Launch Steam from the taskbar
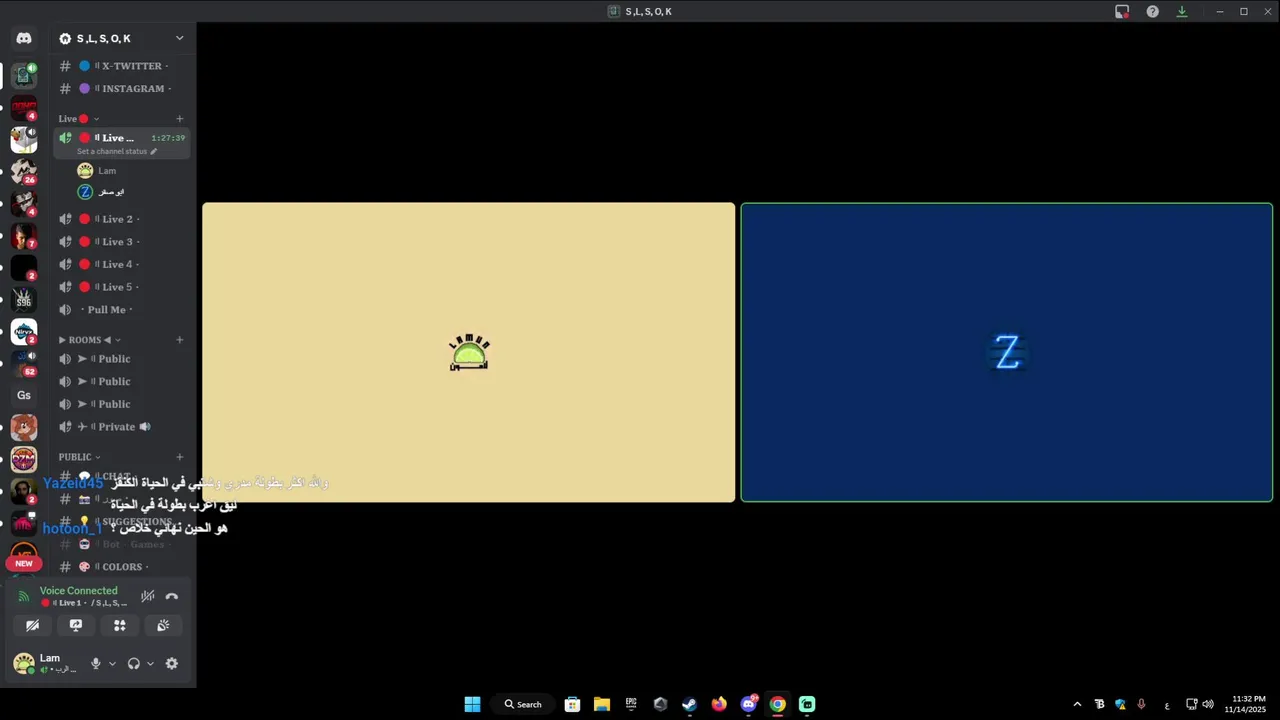Viewport: 1280px width, 720px height. click(689, 704)
